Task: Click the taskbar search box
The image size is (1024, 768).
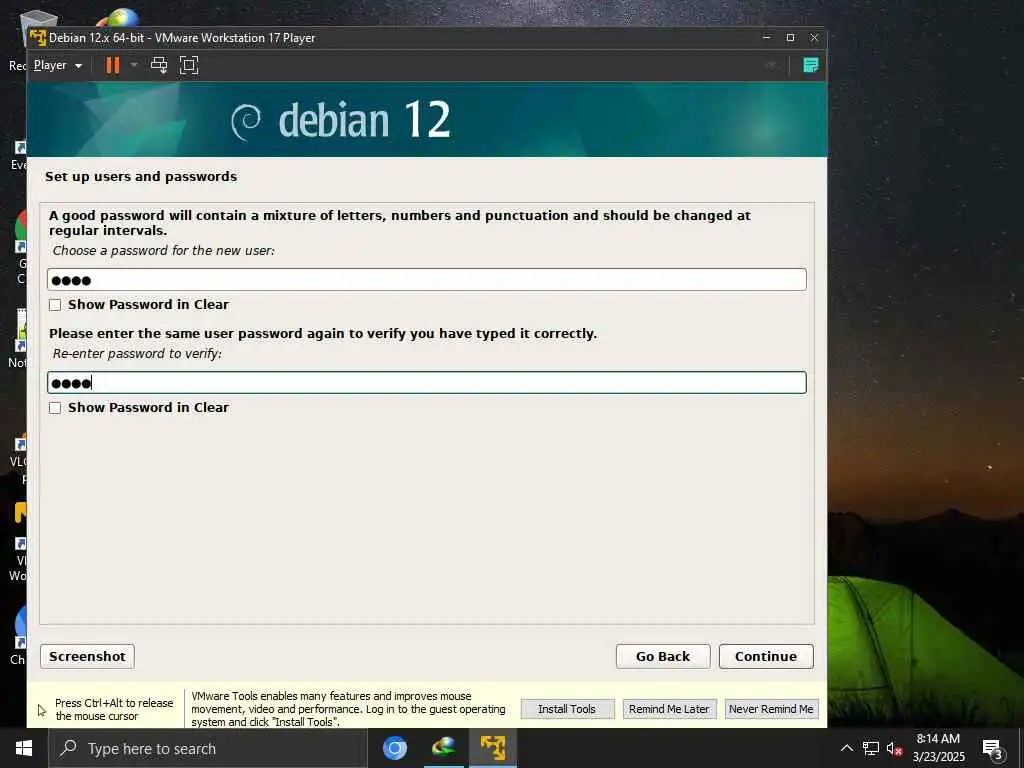Action: [208, 748]
